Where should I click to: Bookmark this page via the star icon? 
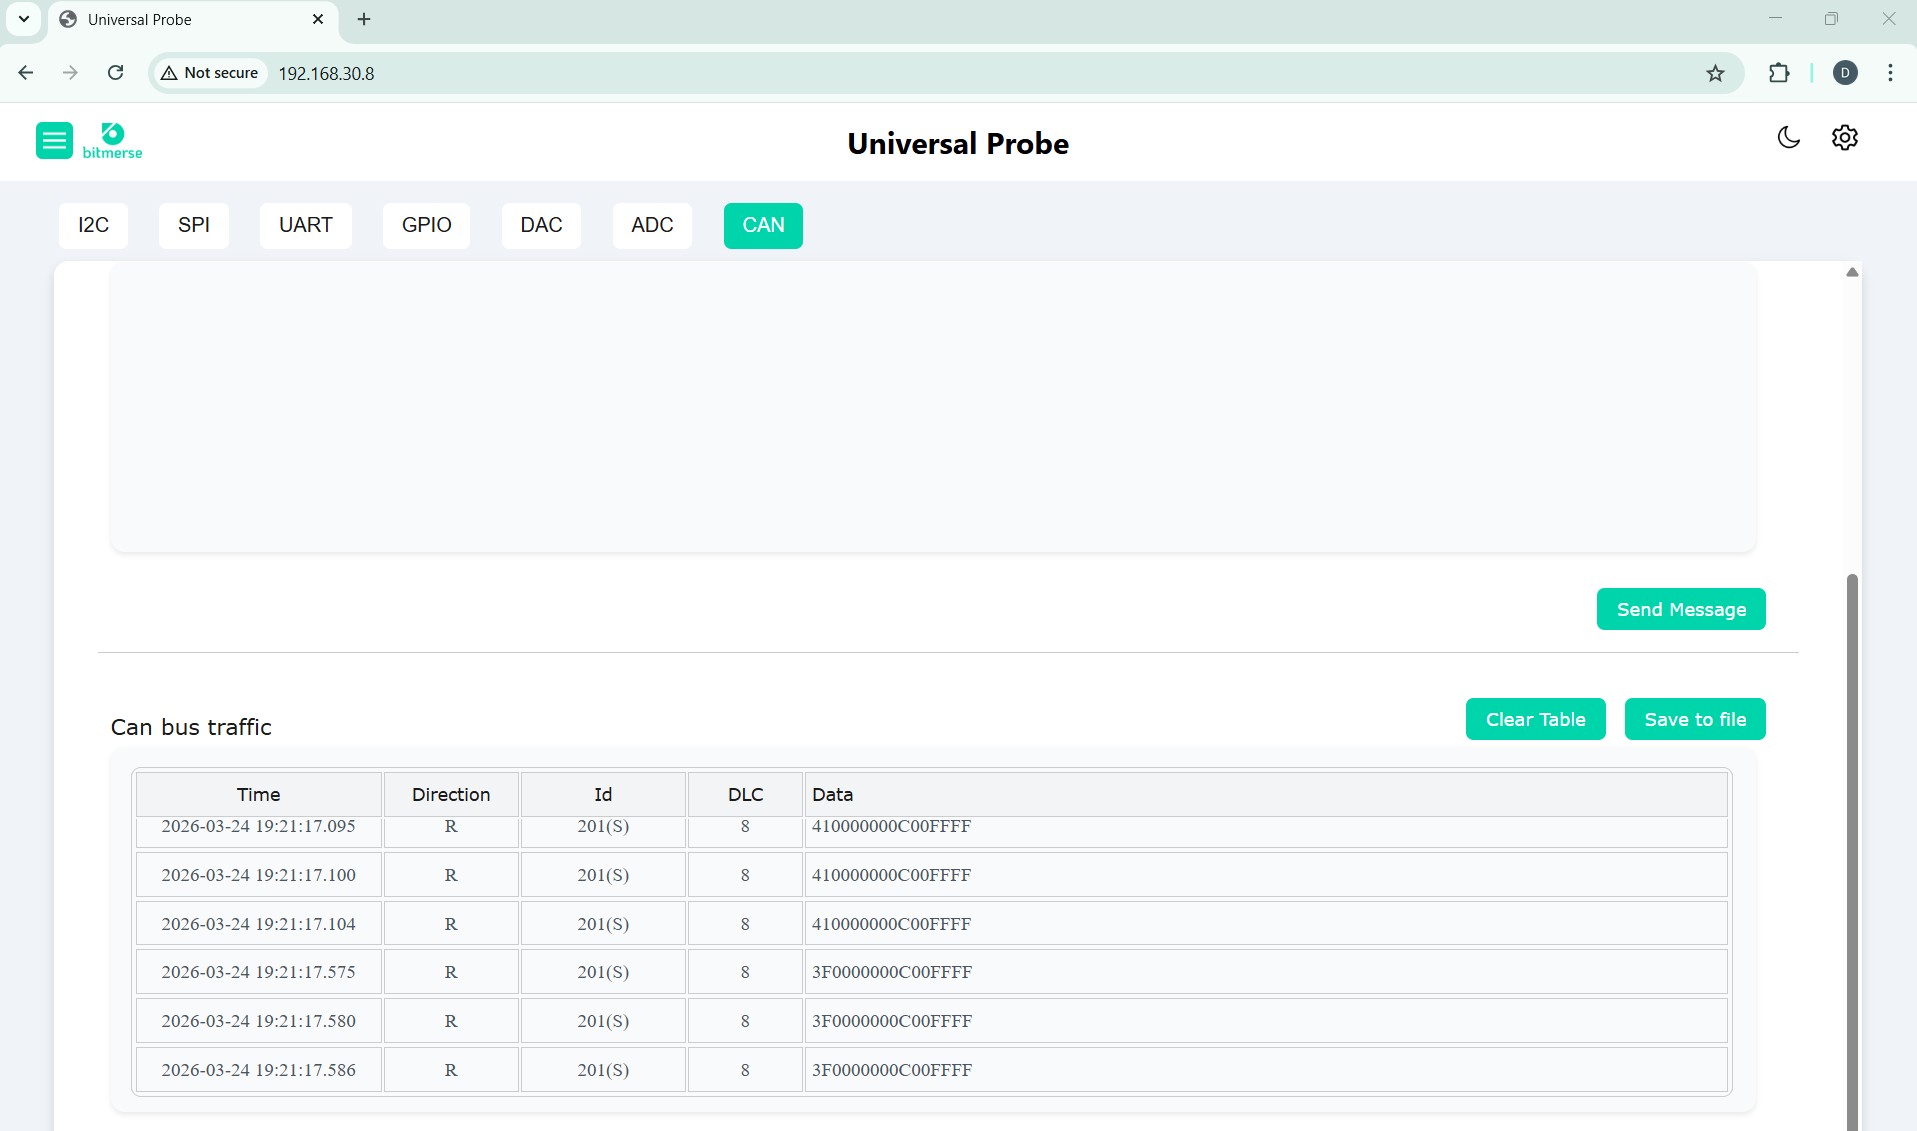pyautogui.click(x=1714, y=72)
